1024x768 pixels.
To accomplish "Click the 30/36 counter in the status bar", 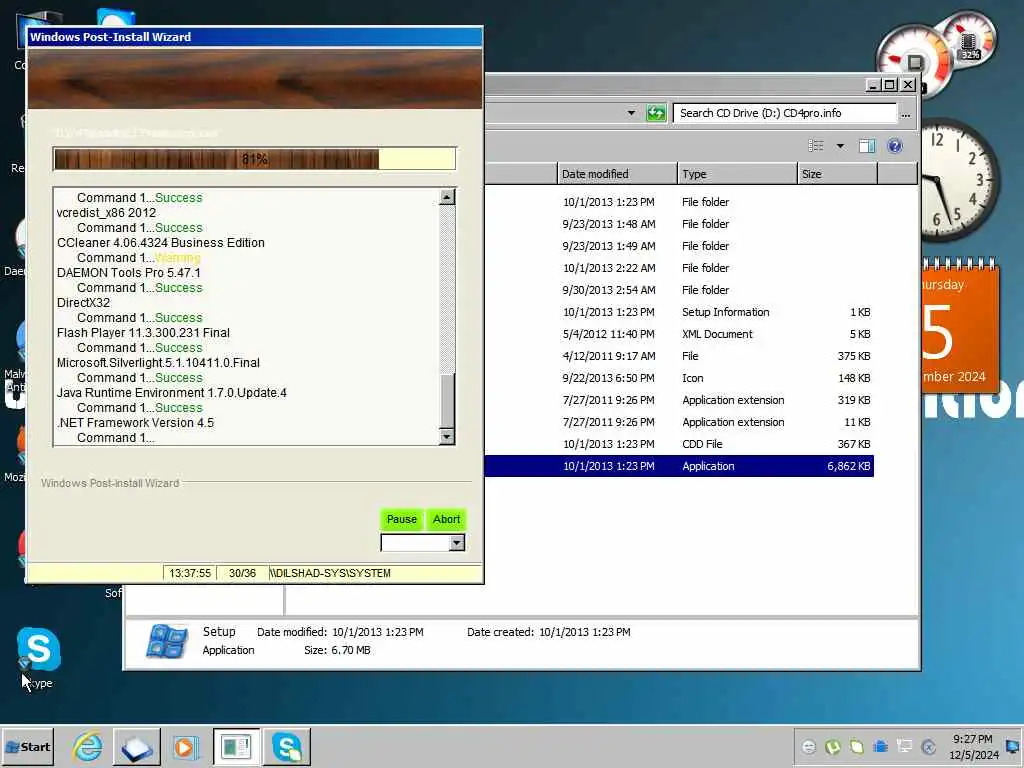I will point(242,573).
